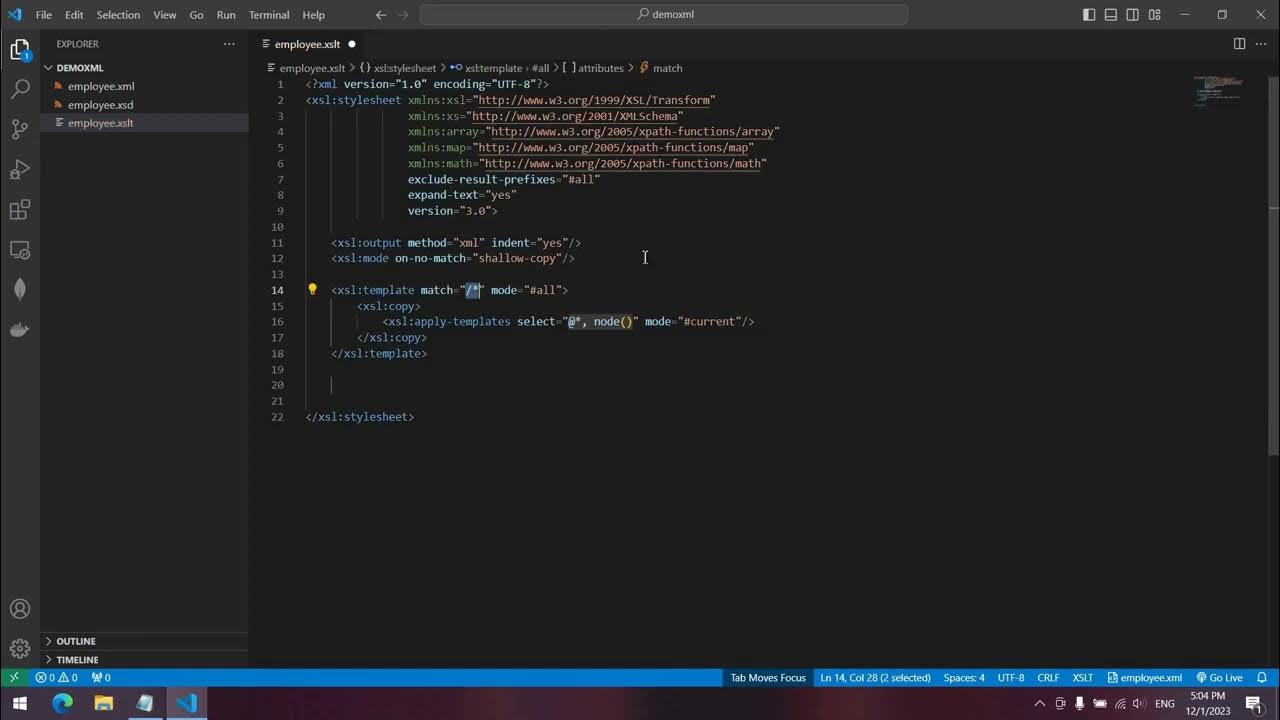Click the ports forwarded status indicator
Viewport: 1280px width, 720px height.
coord(101,677)
